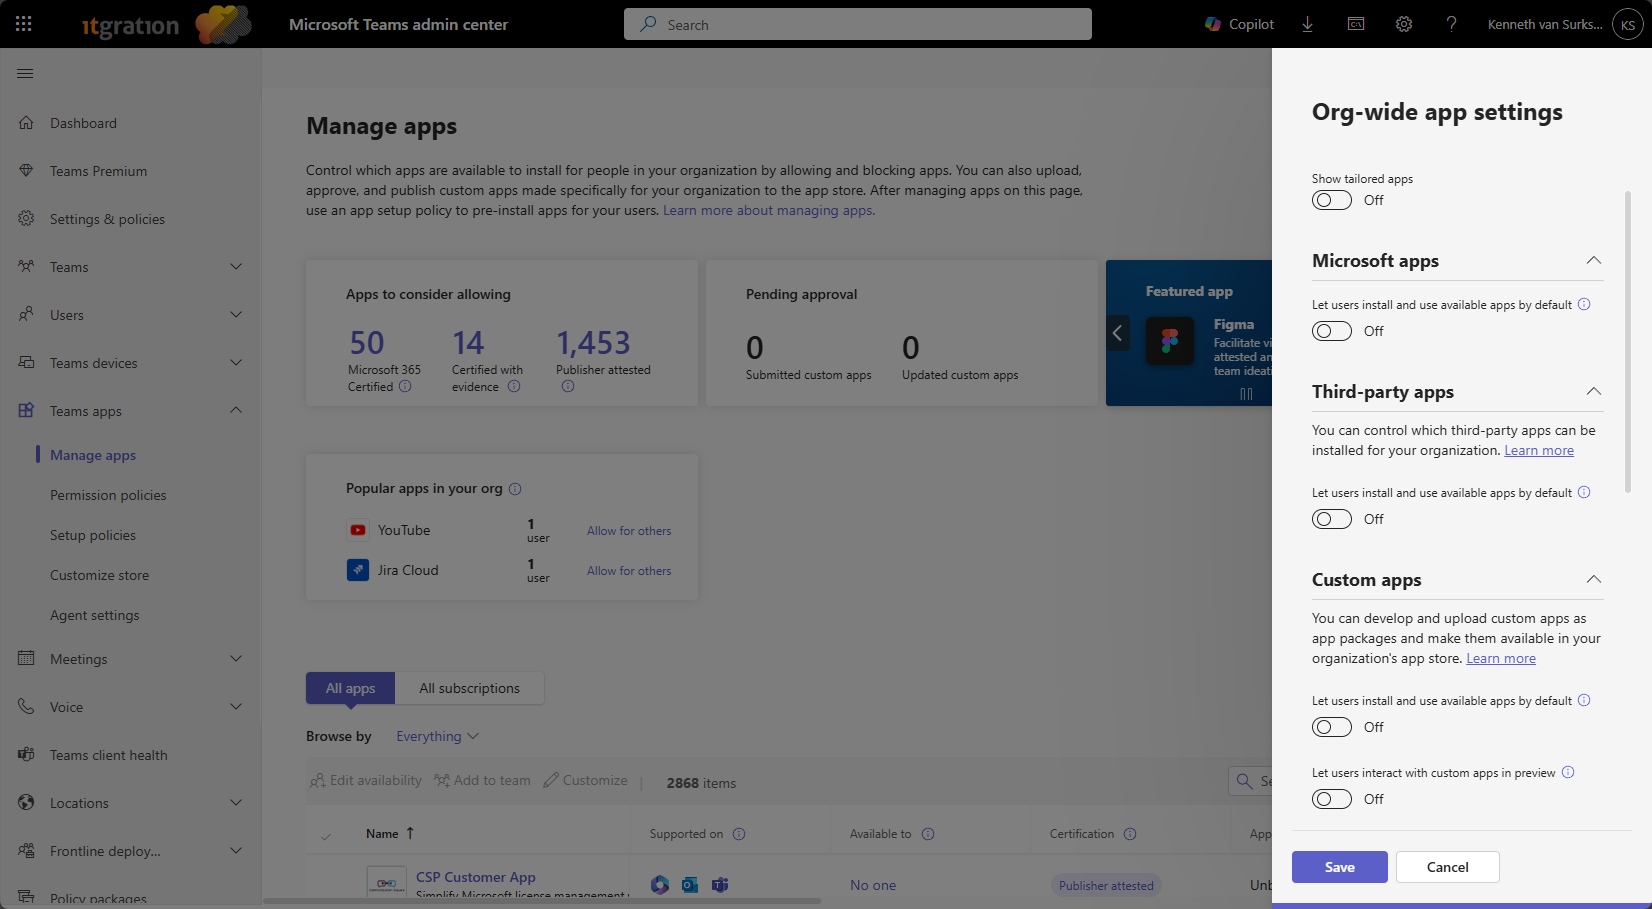Switch to the All subscriptions tab
The width and height of the screenshot is (1652, 909).
tap(469, 688)
